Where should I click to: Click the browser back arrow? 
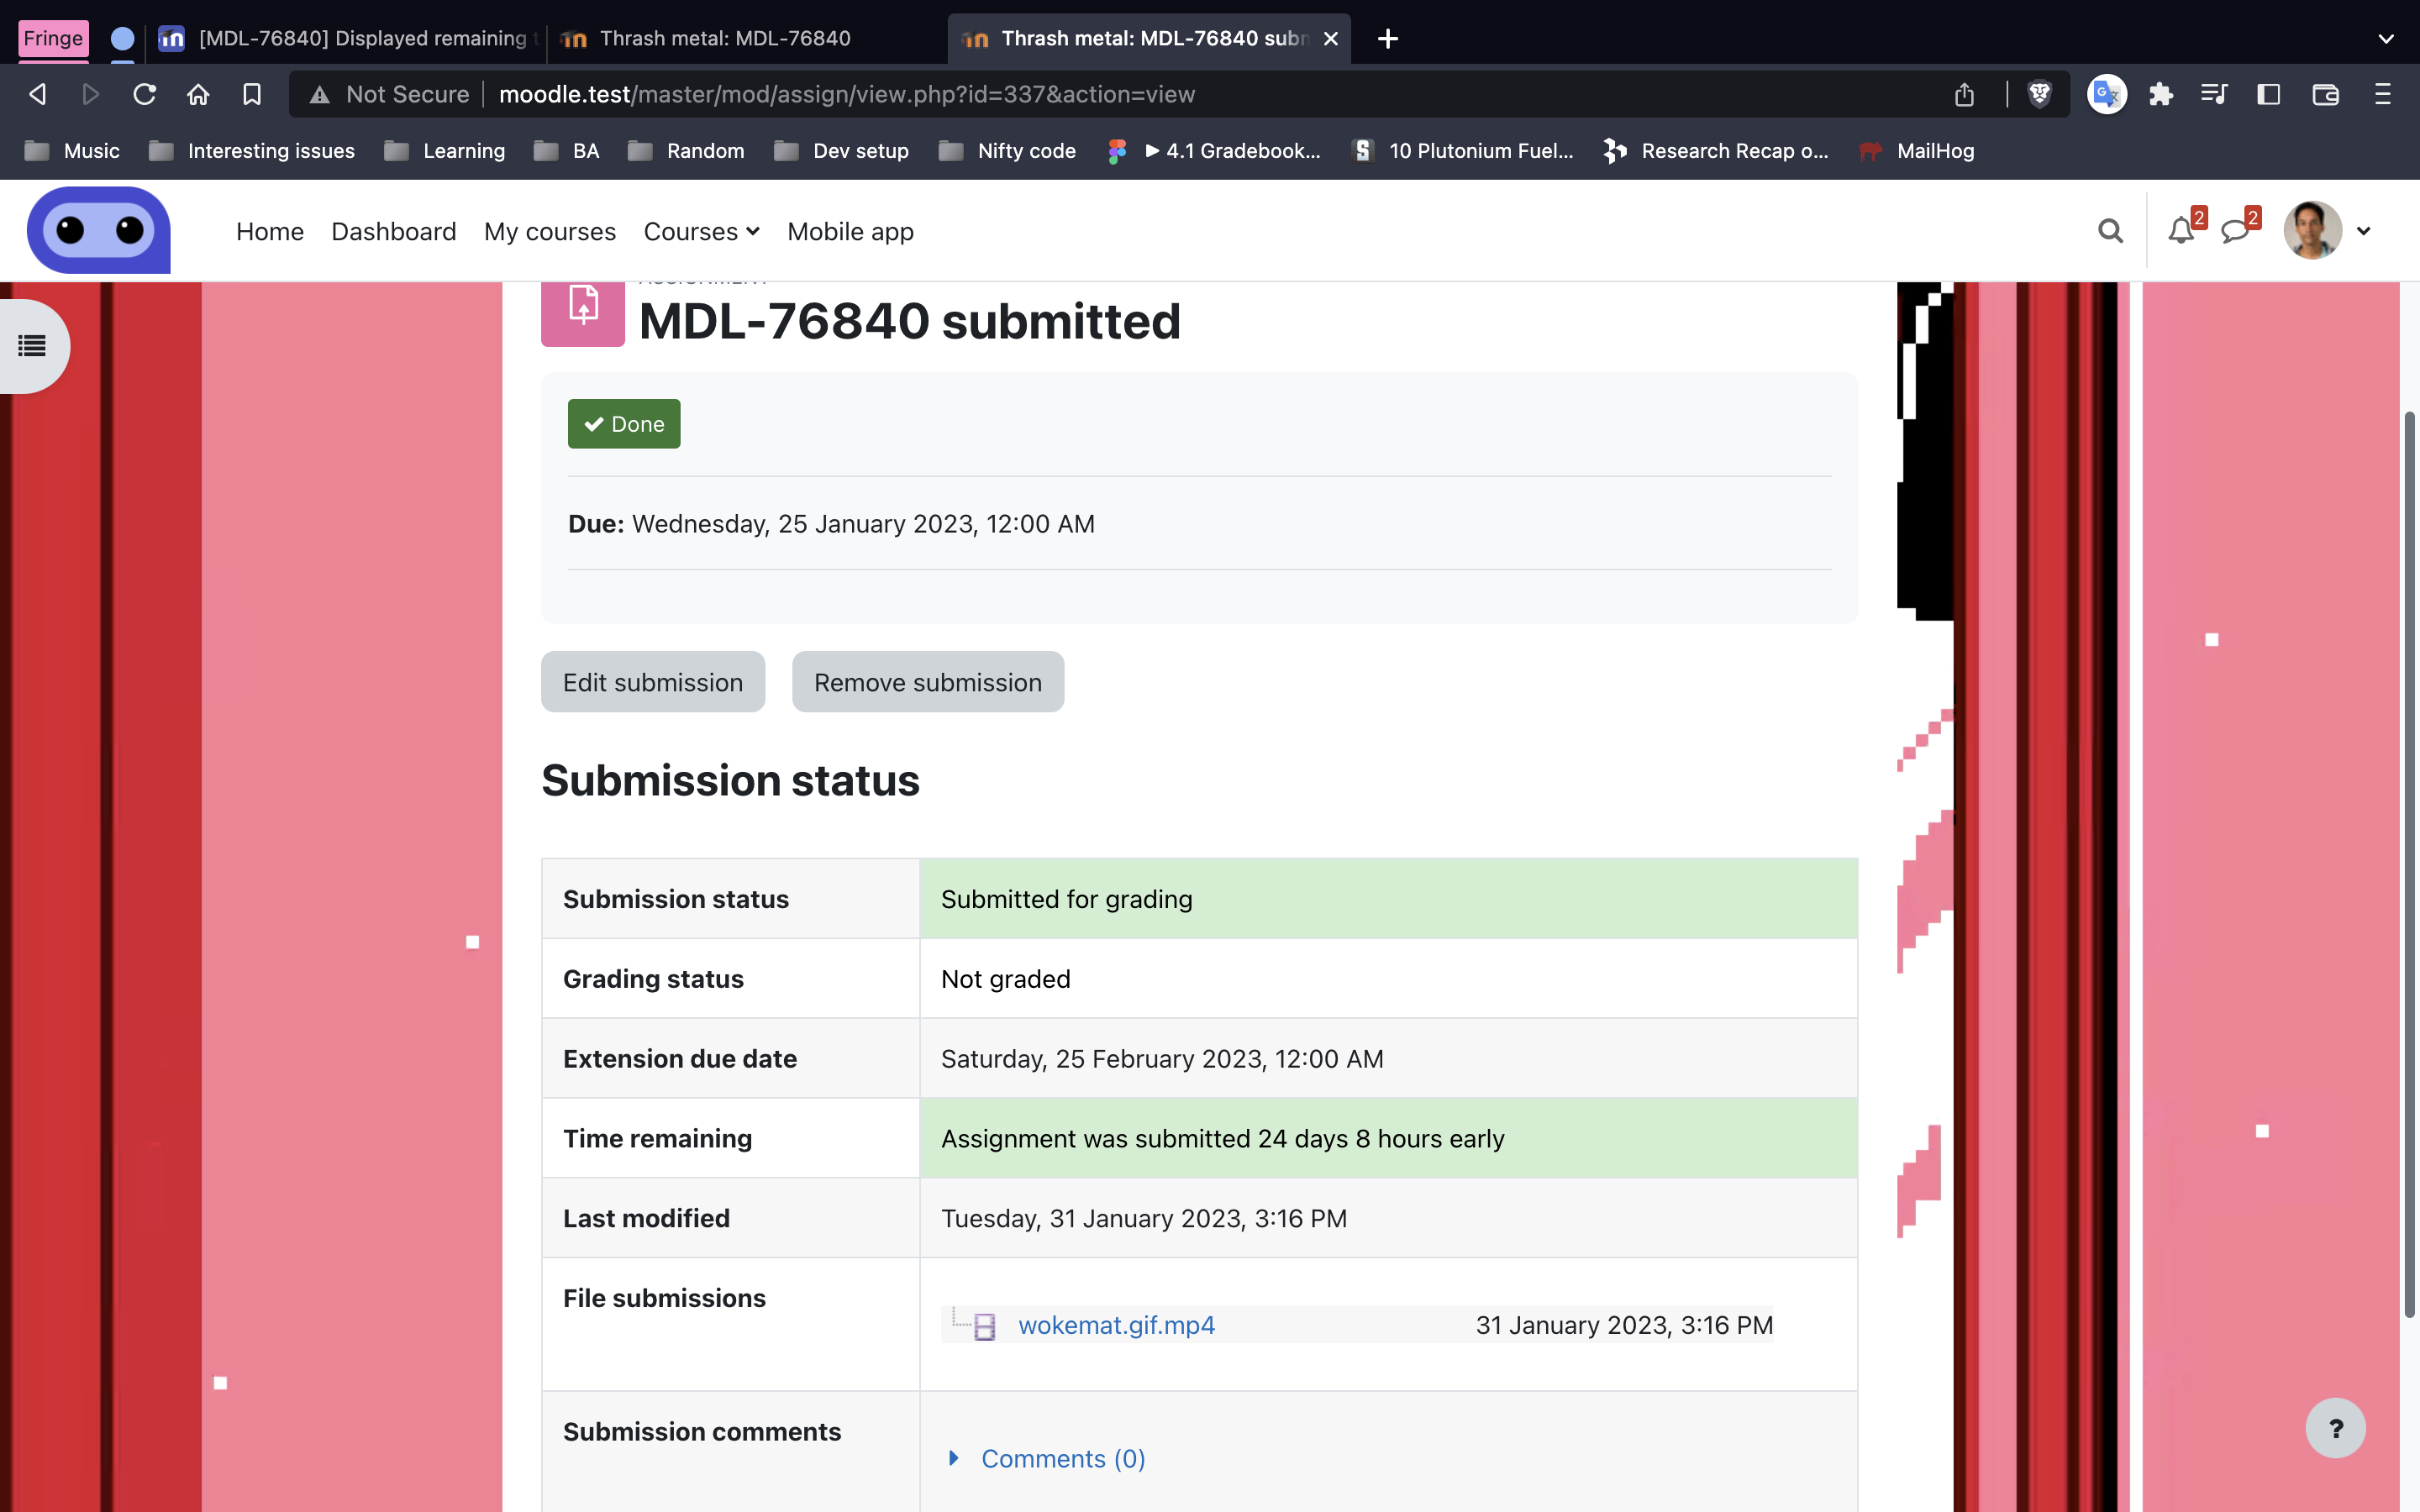tap(38, 94)
